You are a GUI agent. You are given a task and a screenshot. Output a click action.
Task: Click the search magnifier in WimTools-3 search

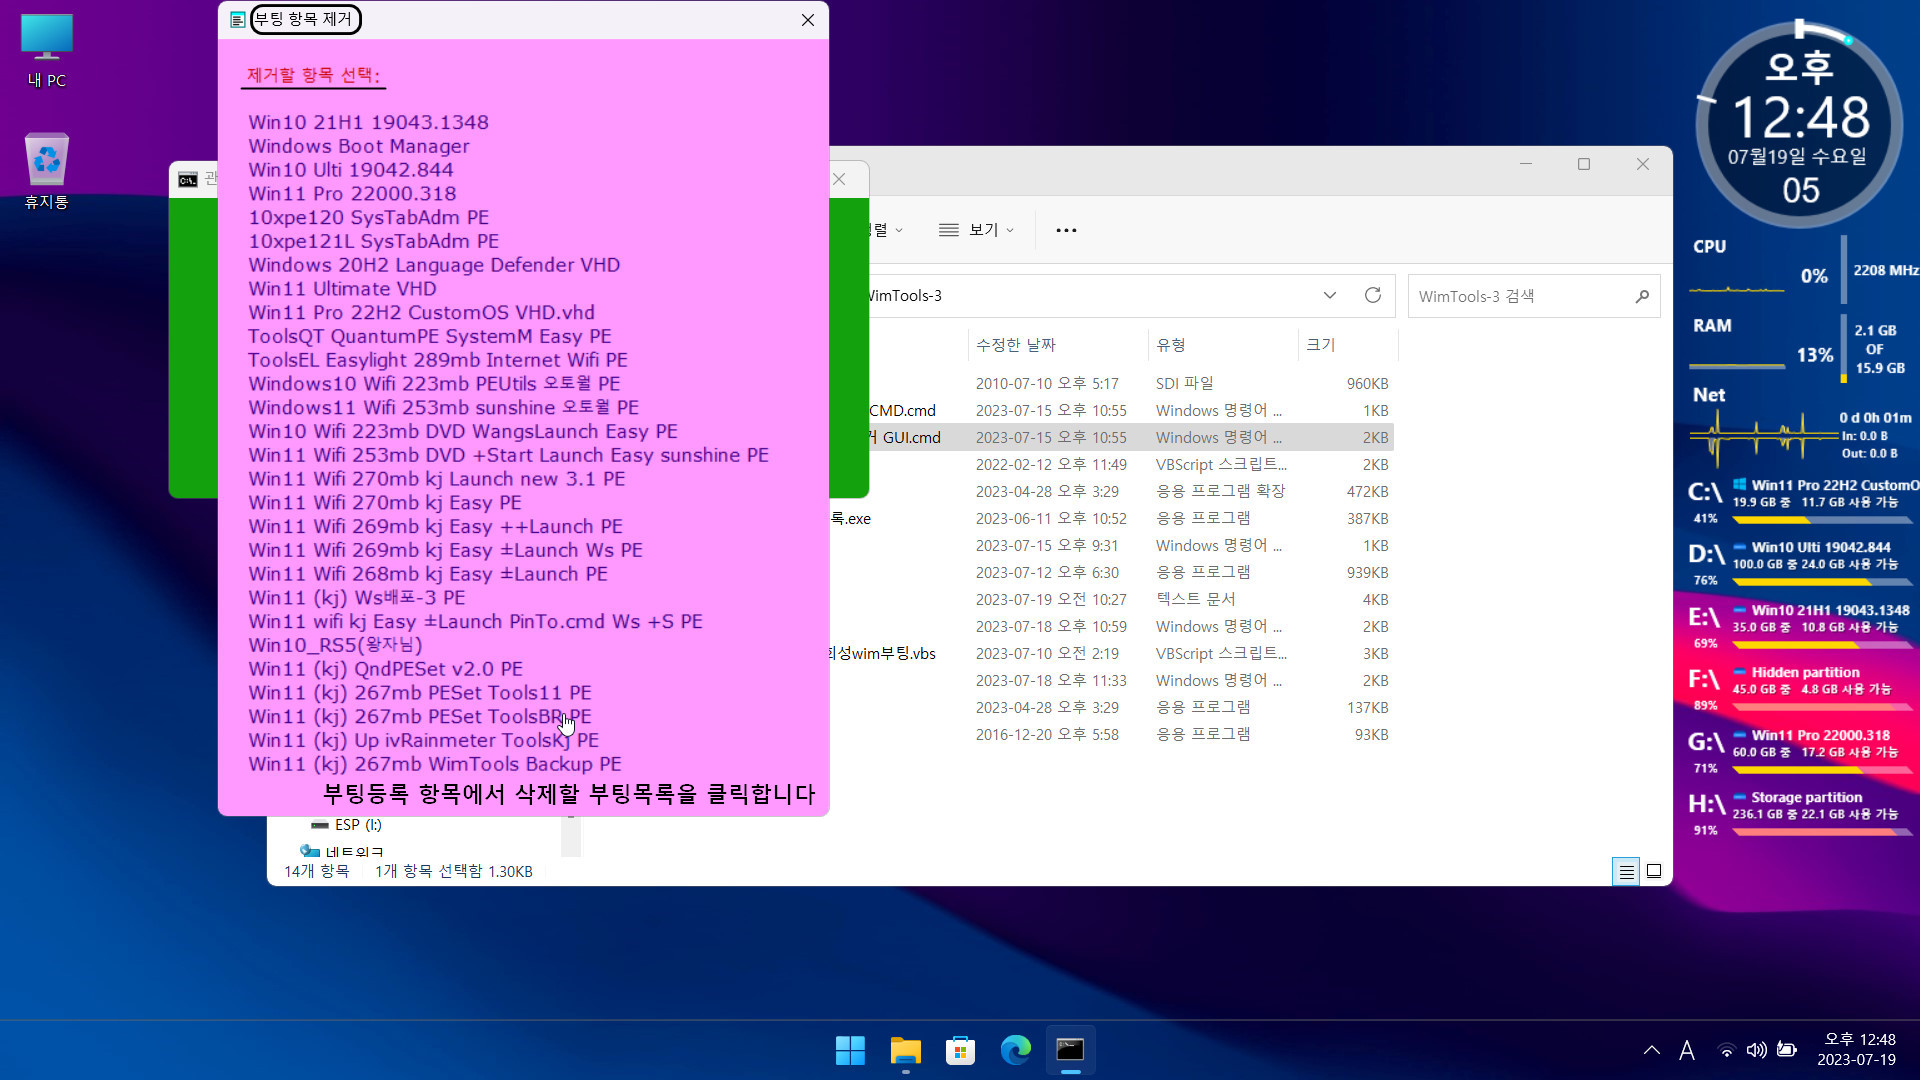[1642, 296]
